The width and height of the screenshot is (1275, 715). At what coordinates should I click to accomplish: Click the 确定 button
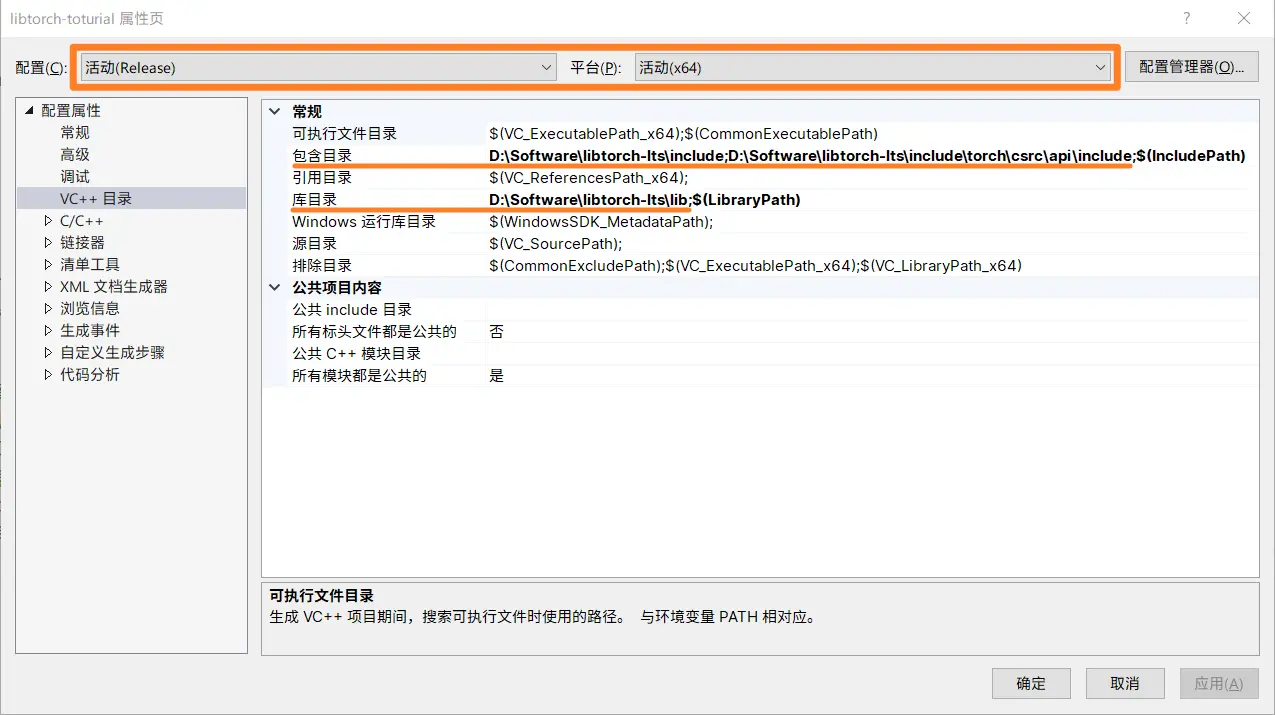[1030, 683]
